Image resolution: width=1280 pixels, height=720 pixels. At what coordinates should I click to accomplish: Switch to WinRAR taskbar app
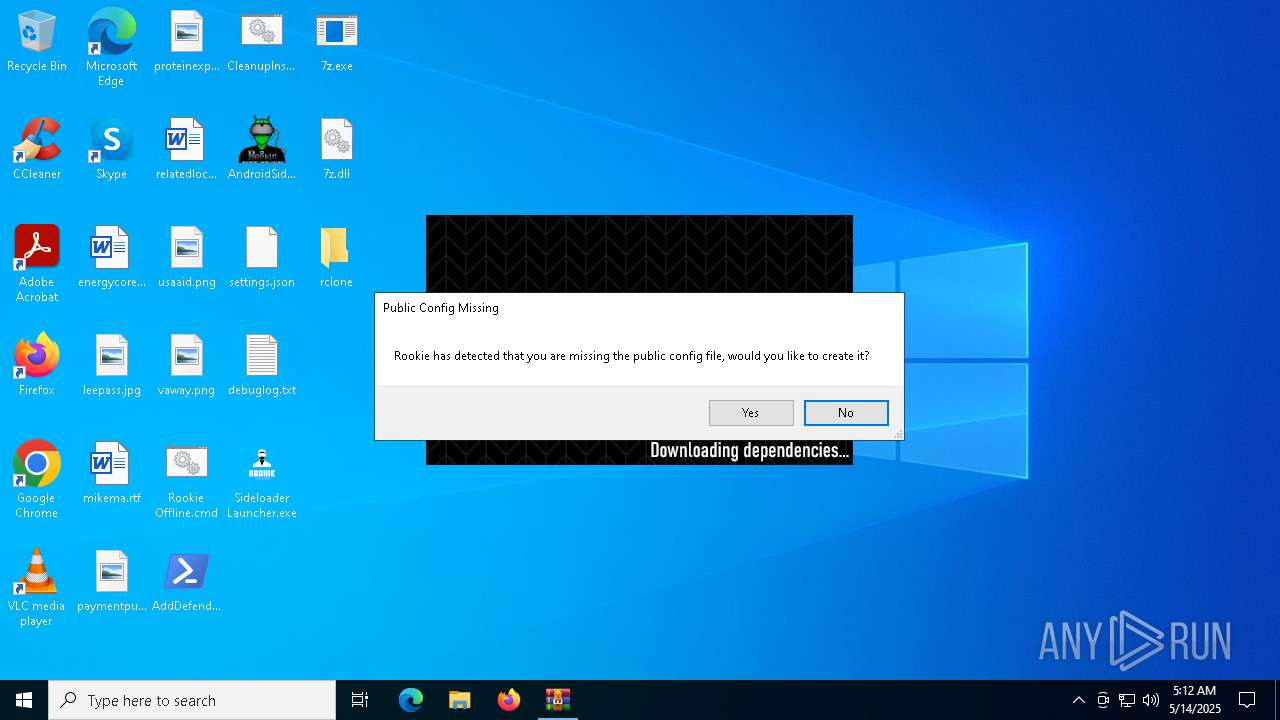coord(558,700)
